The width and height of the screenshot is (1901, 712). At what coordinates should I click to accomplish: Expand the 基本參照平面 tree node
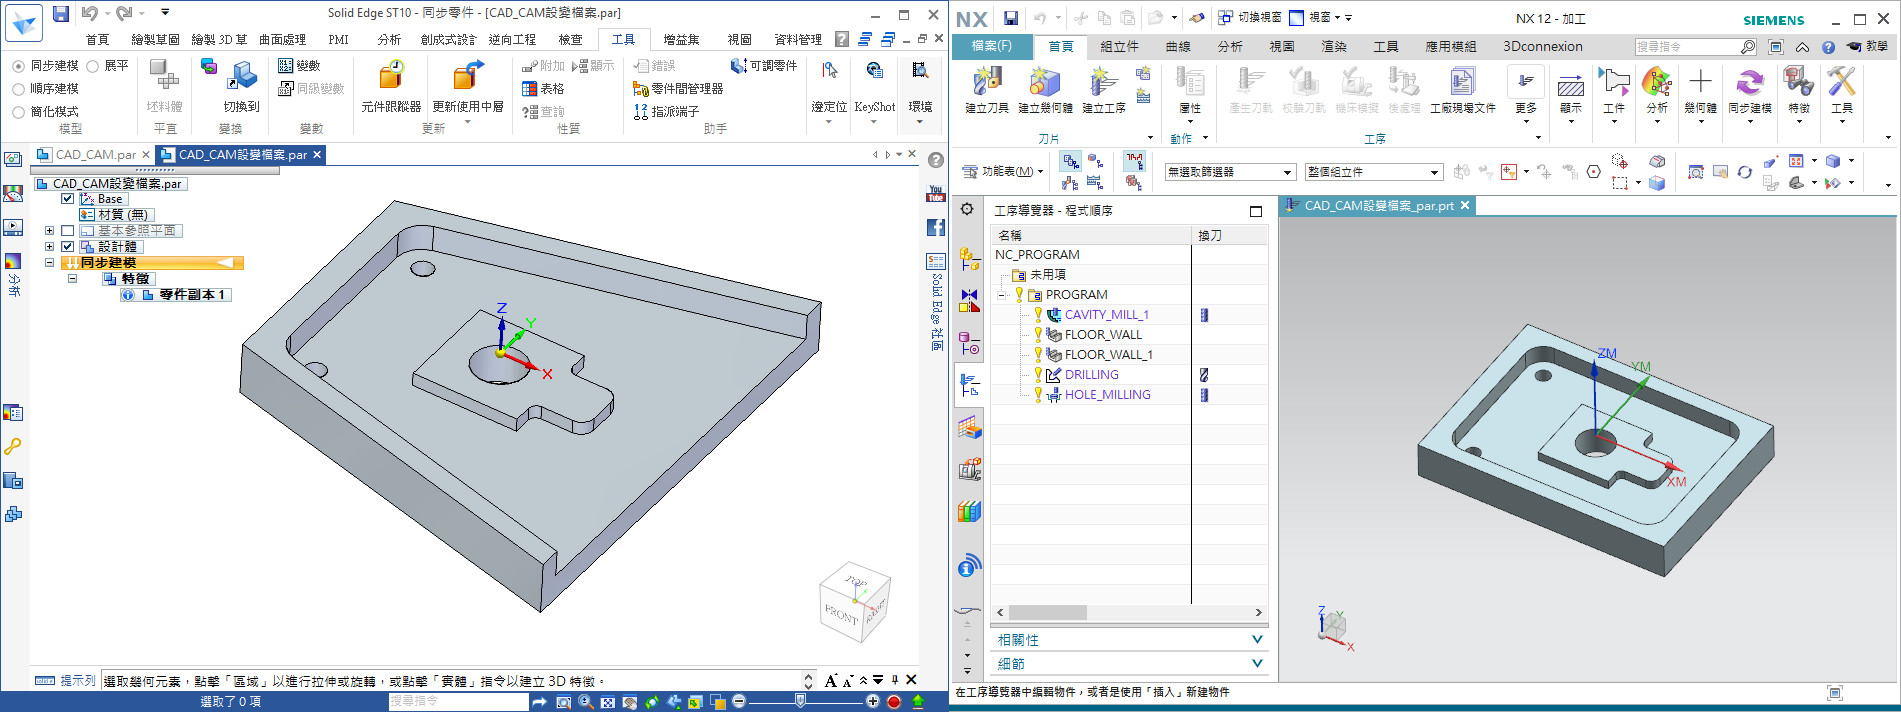pyautogui.click(x=49, y=231)
